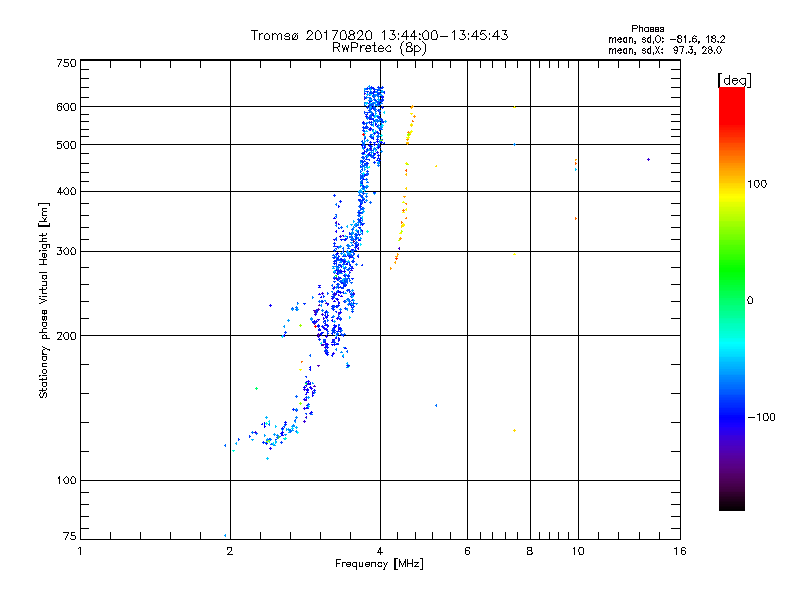Click x-axis tick label "16"
The width and height of the screenshot is (800, 600).
(680, 551)
